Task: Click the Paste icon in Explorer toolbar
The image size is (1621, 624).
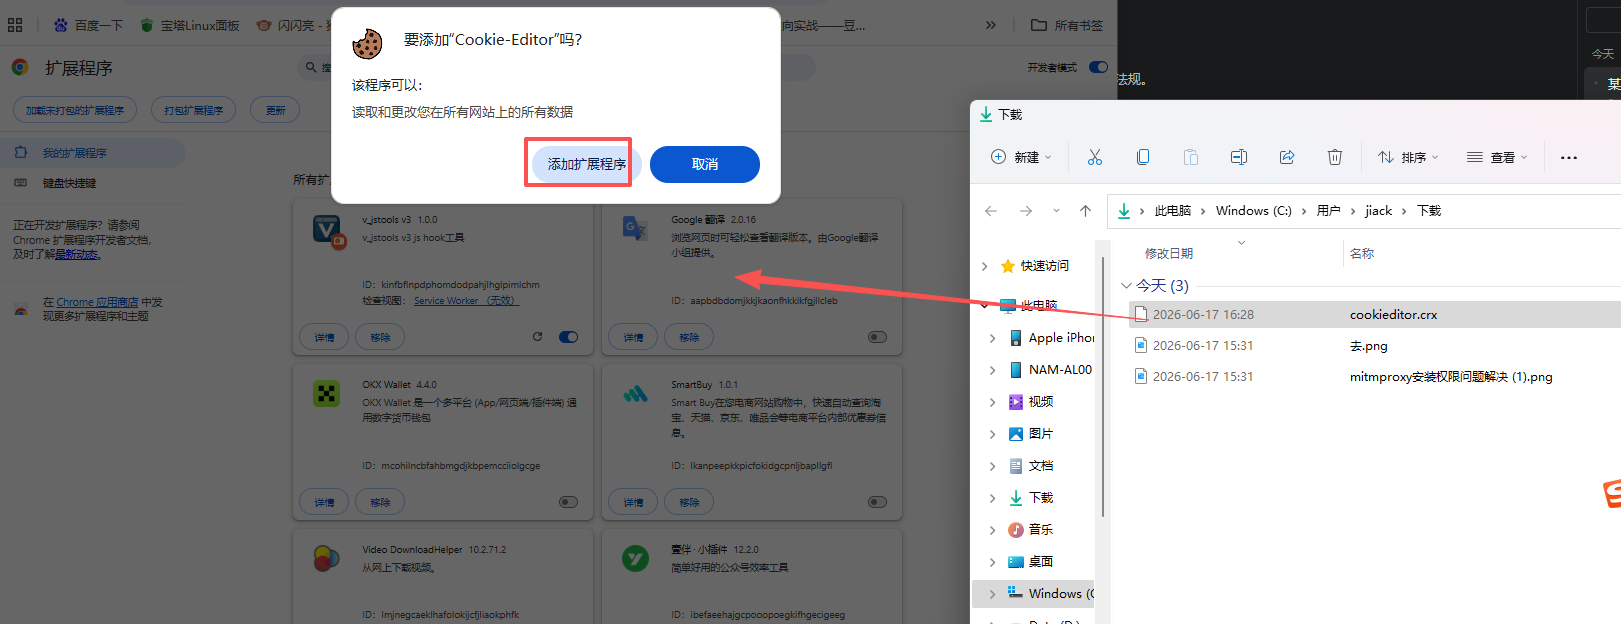Action: [1191, 157]
